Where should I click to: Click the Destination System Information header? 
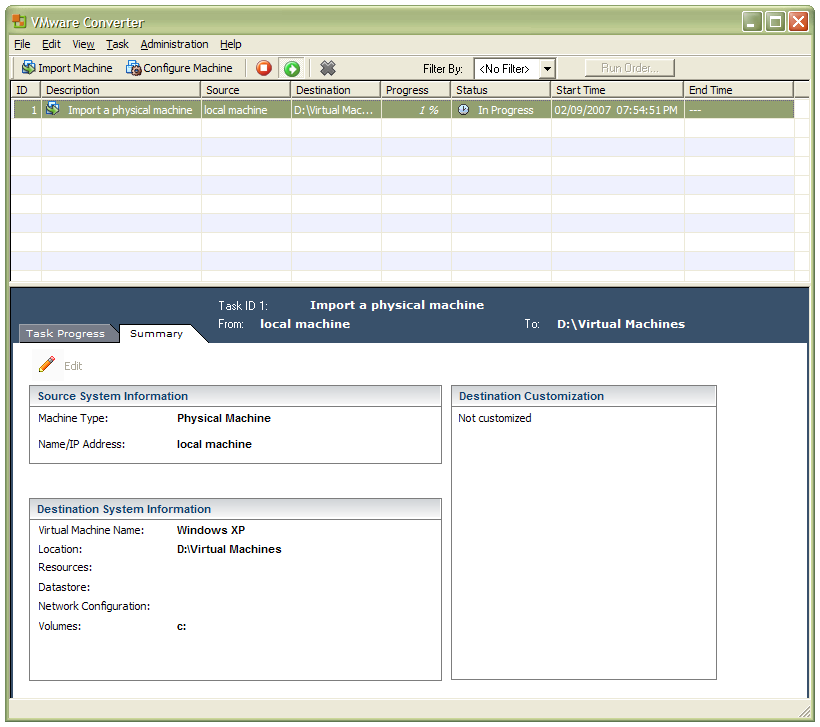[x=235, y=509]
